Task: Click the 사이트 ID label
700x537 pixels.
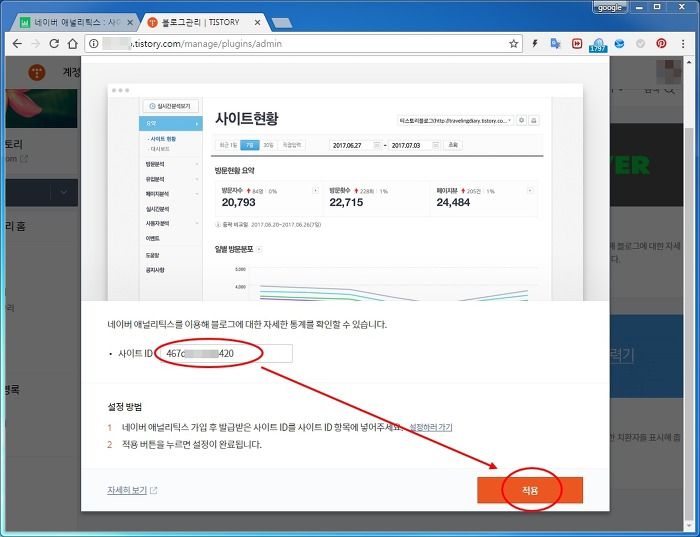Action: click(x=136, y=354)
